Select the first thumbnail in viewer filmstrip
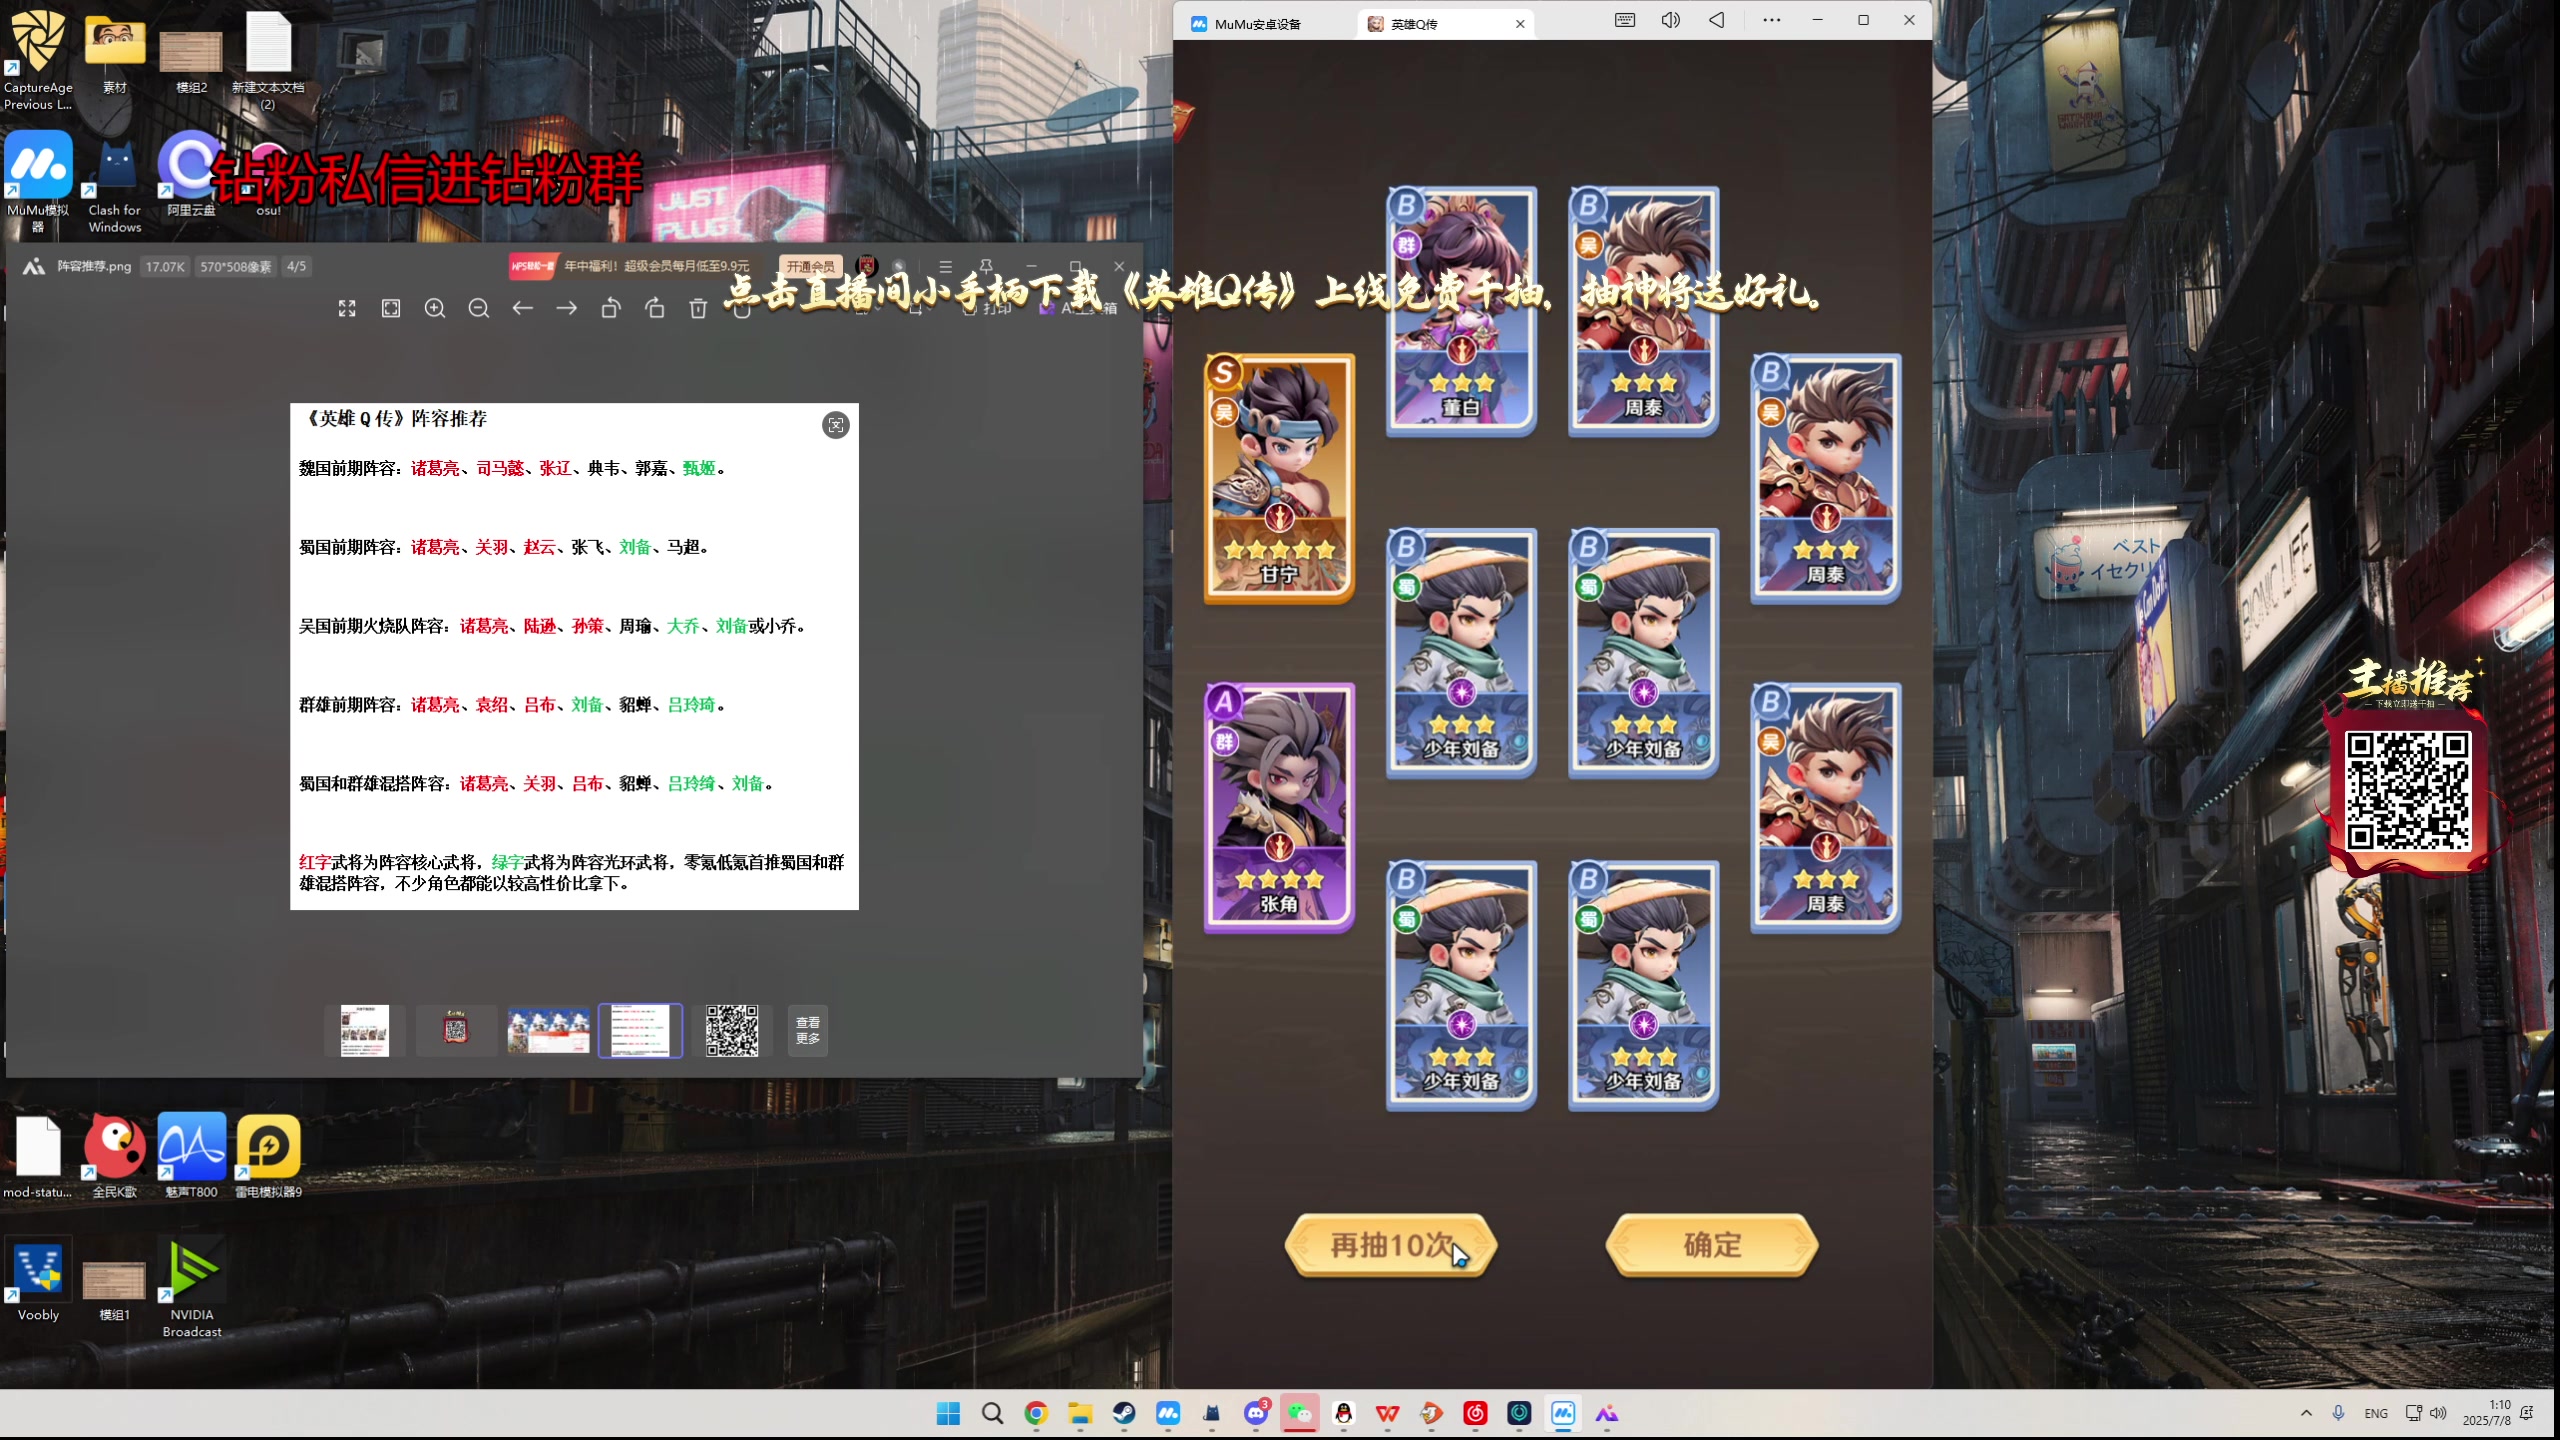Image resolution: width=2560 pixels, height=1440 pixels. (365, 1030)
